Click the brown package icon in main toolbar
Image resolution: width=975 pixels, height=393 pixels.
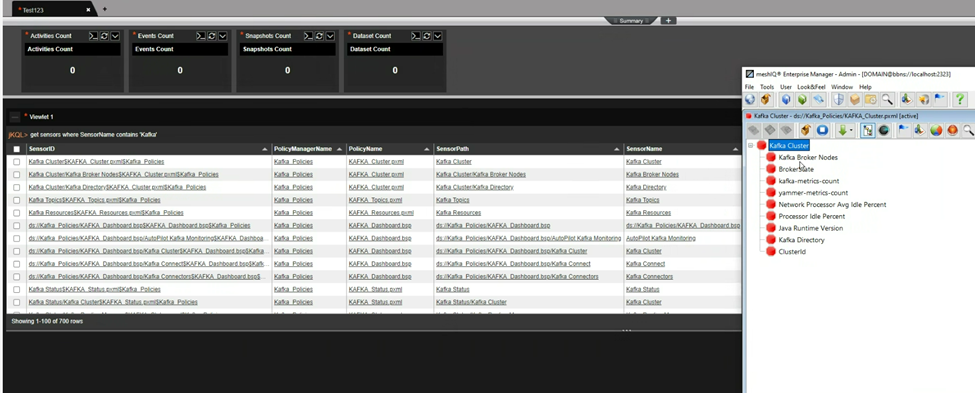pos(855,99)
